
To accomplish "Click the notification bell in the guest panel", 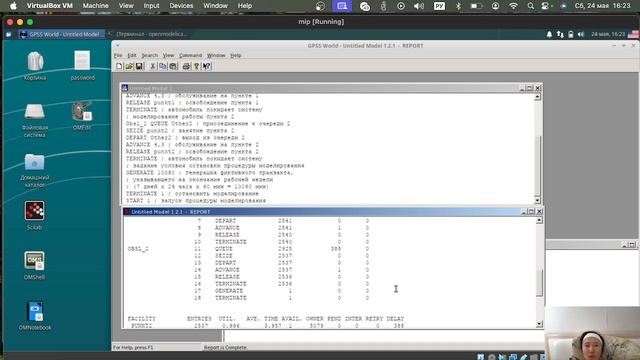I will click(x=549, y=35).
